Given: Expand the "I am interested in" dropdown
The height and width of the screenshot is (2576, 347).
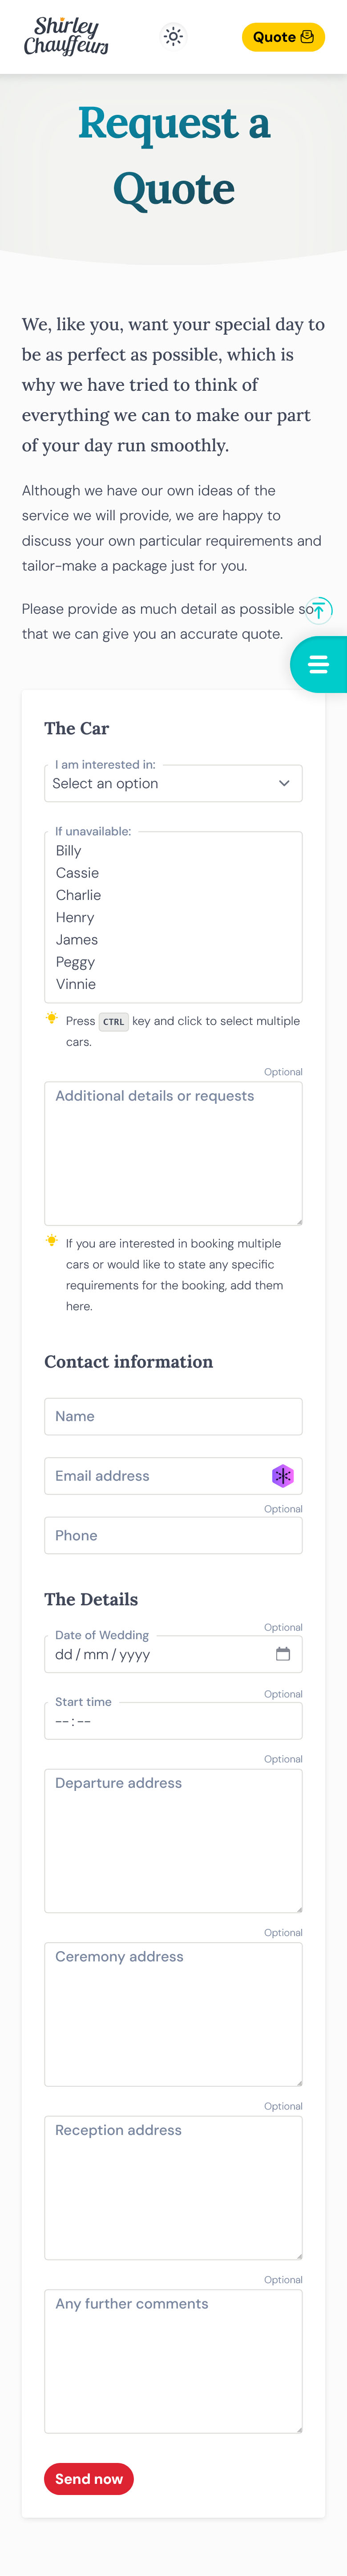Looking at the screenshot, I should pos(173,783).
